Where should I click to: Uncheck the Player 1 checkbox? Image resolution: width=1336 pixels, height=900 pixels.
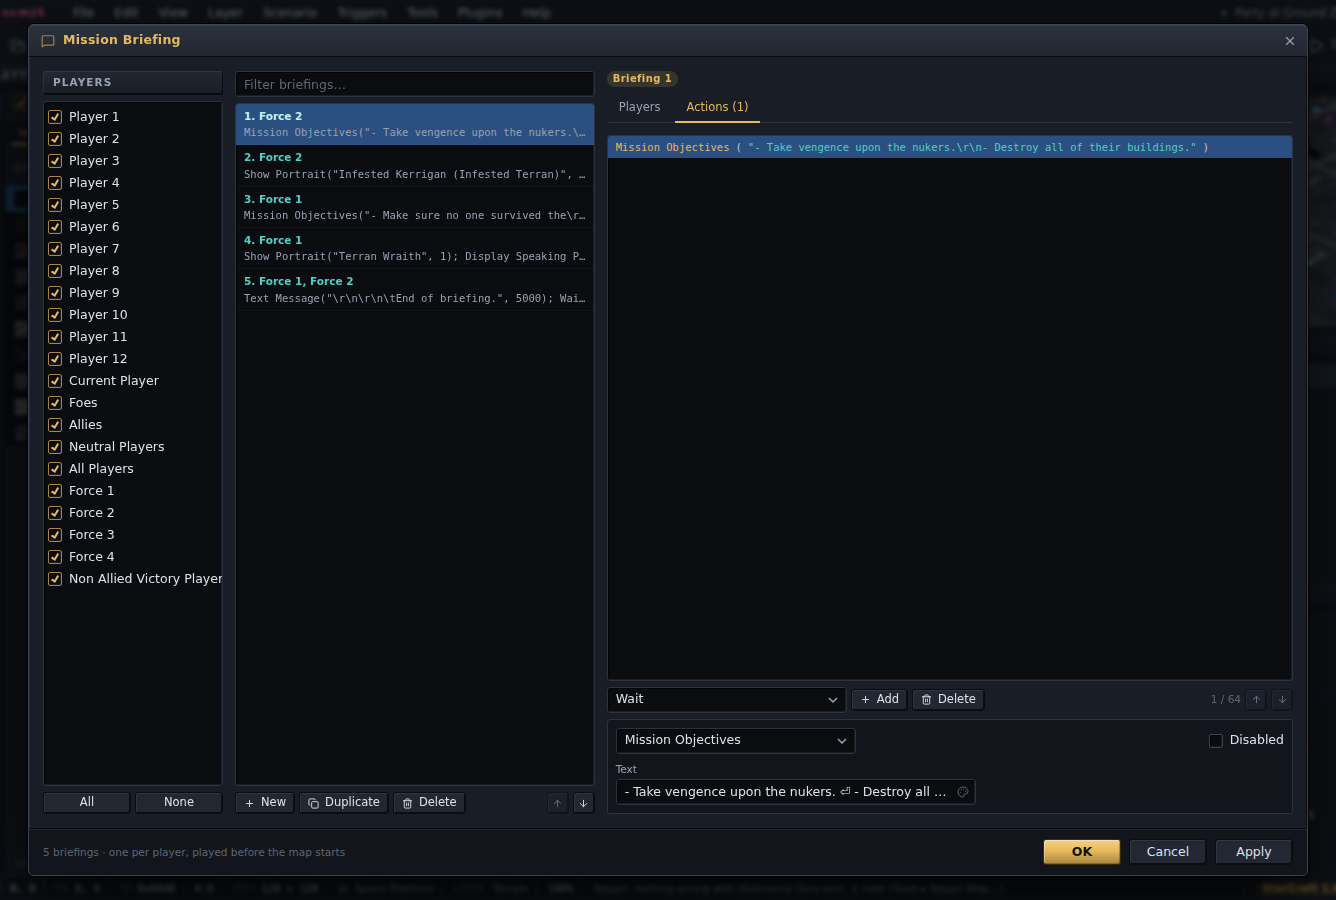coord(55,117)
